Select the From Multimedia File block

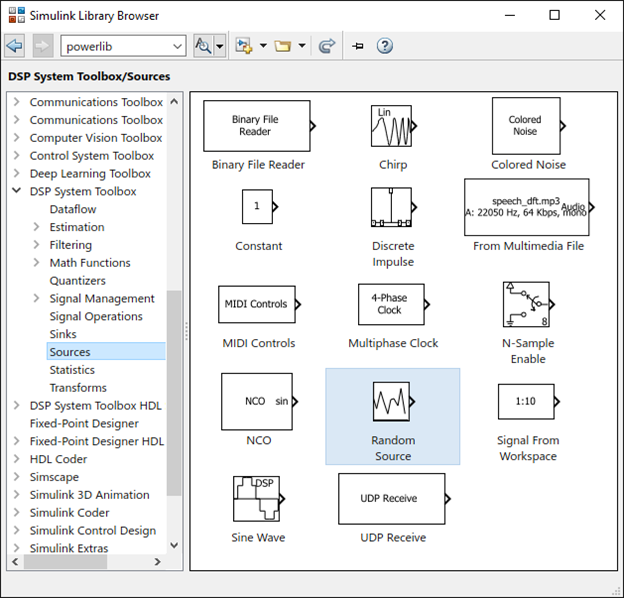click(528, 207)
